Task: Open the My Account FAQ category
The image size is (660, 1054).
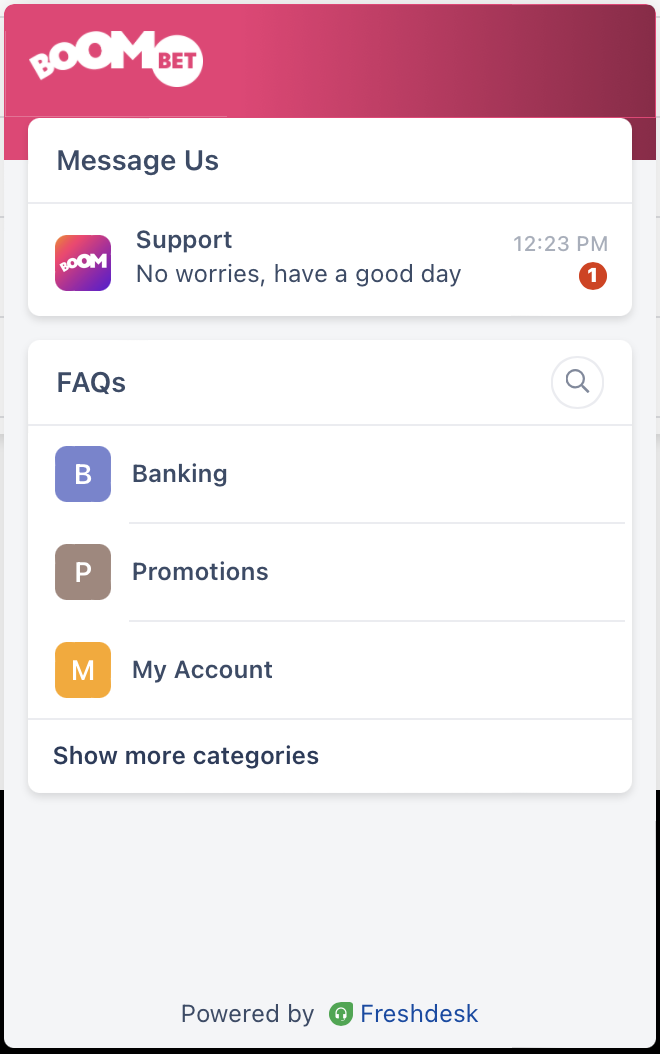Action: pyautogui.click(x=330, y=670)
